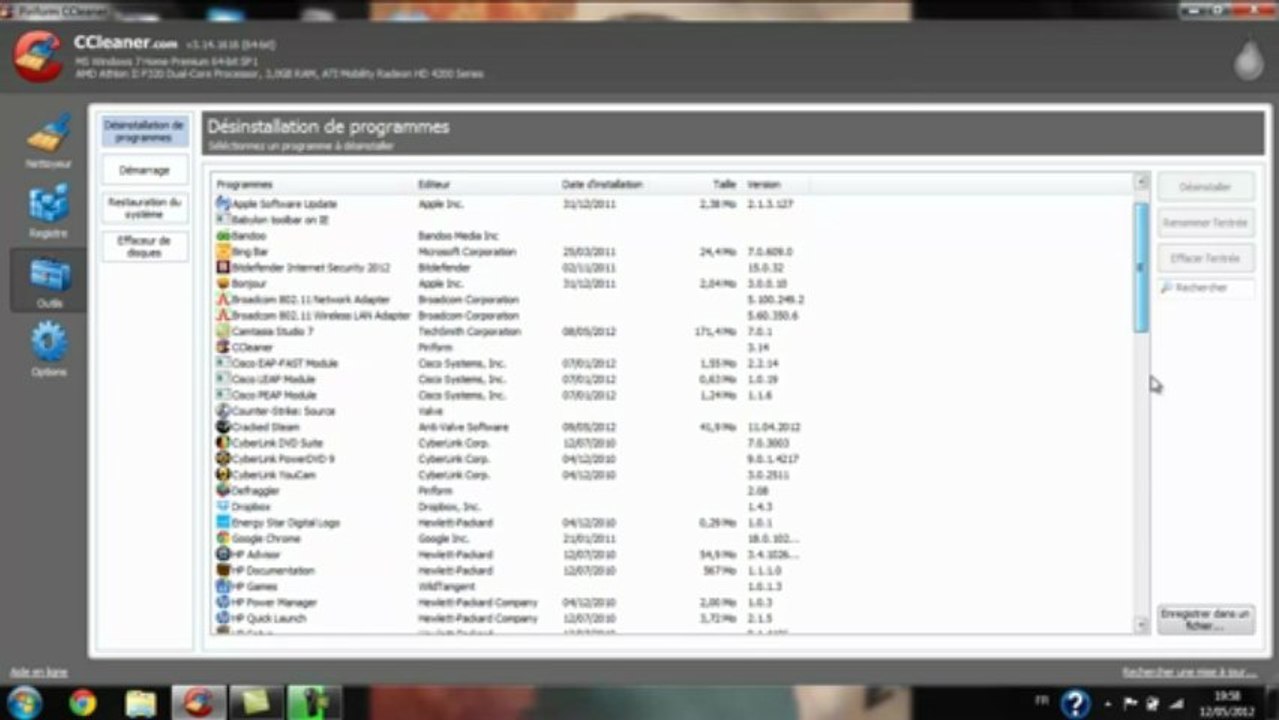Select the Babylon toolbar on IE row

point(673,219)
